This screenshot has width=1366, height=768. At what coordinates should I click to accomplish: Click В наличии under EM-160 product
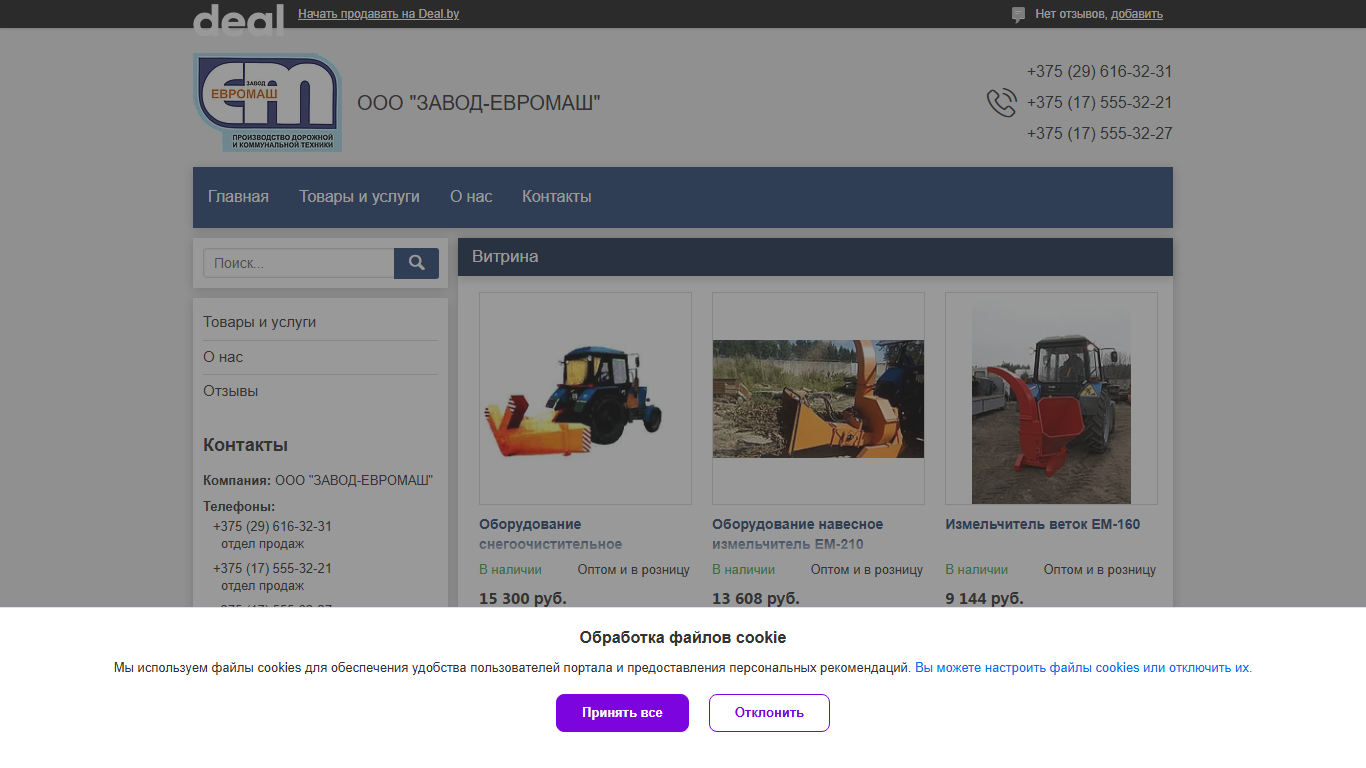pos(977,570)
